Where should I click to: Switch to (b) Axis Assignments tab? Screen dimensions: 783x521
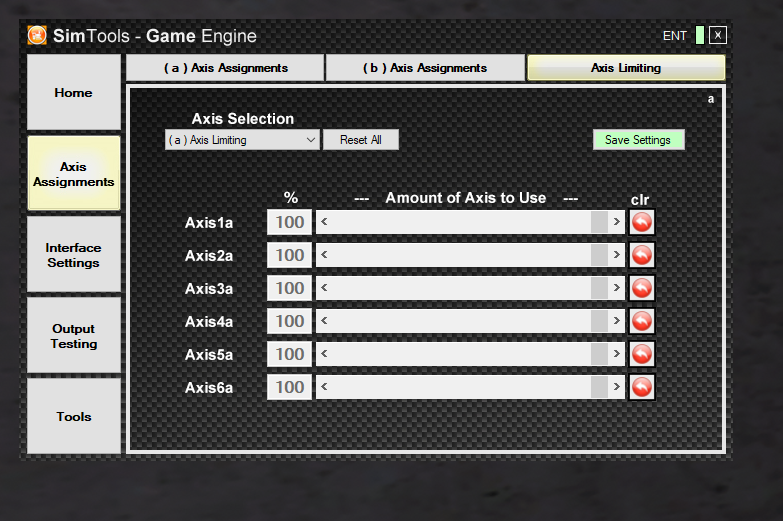tap(425, 67)
